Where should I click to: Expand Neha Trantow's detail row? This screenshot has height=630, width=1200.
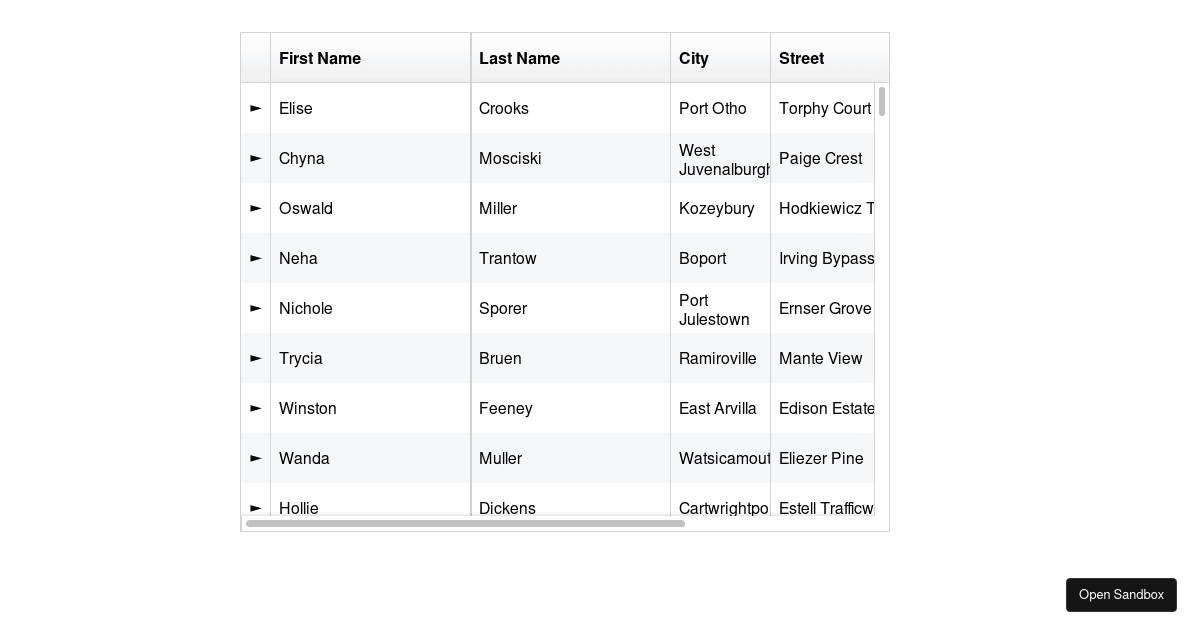pos(255,258)
